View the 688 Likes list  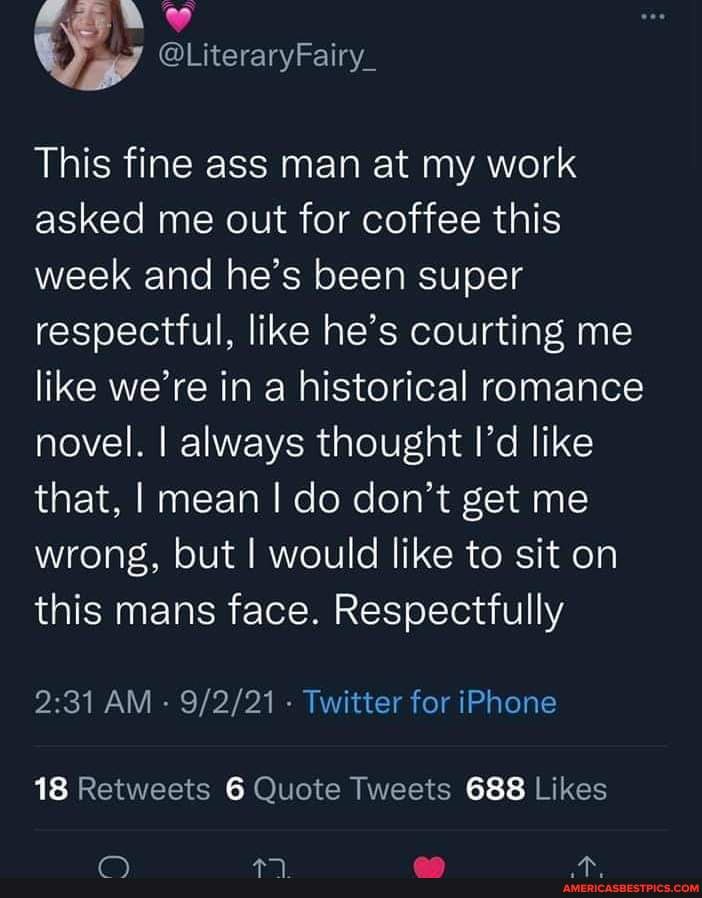coord(537,789)
